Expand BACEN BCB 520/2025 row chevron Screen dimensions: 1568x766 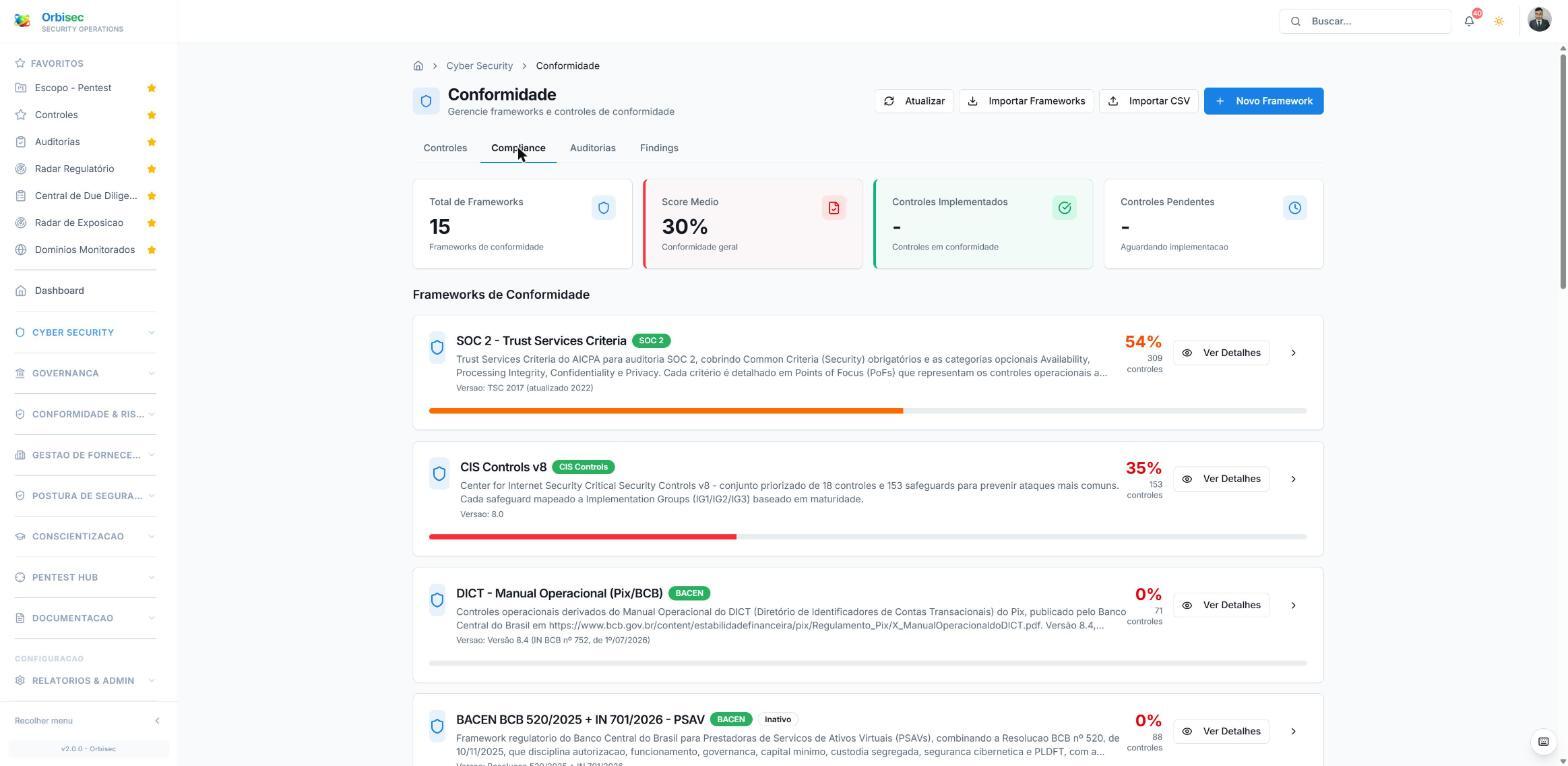[1293, 731]
